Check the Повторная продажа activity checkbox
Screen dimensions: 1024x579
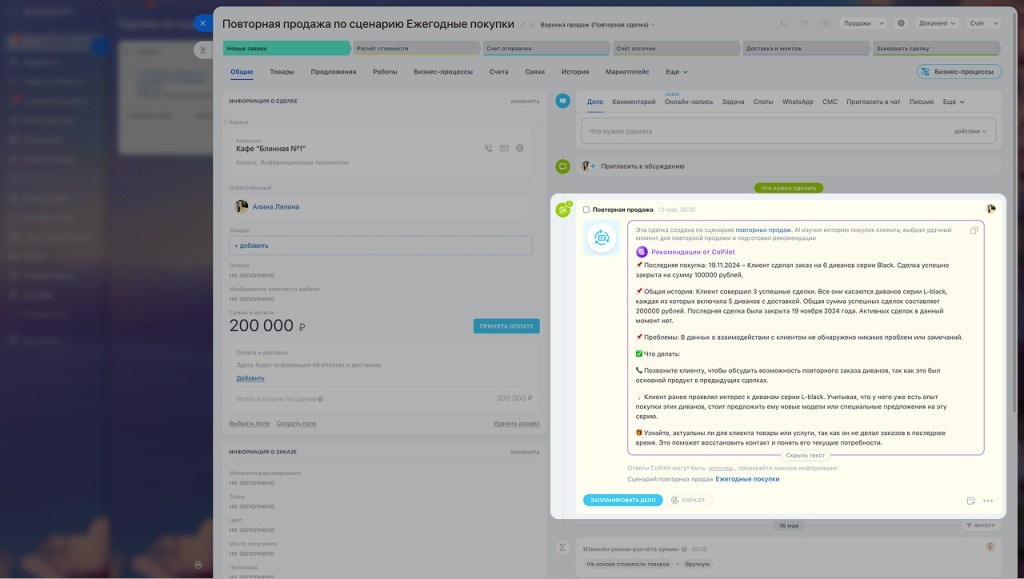coord(586,210)
